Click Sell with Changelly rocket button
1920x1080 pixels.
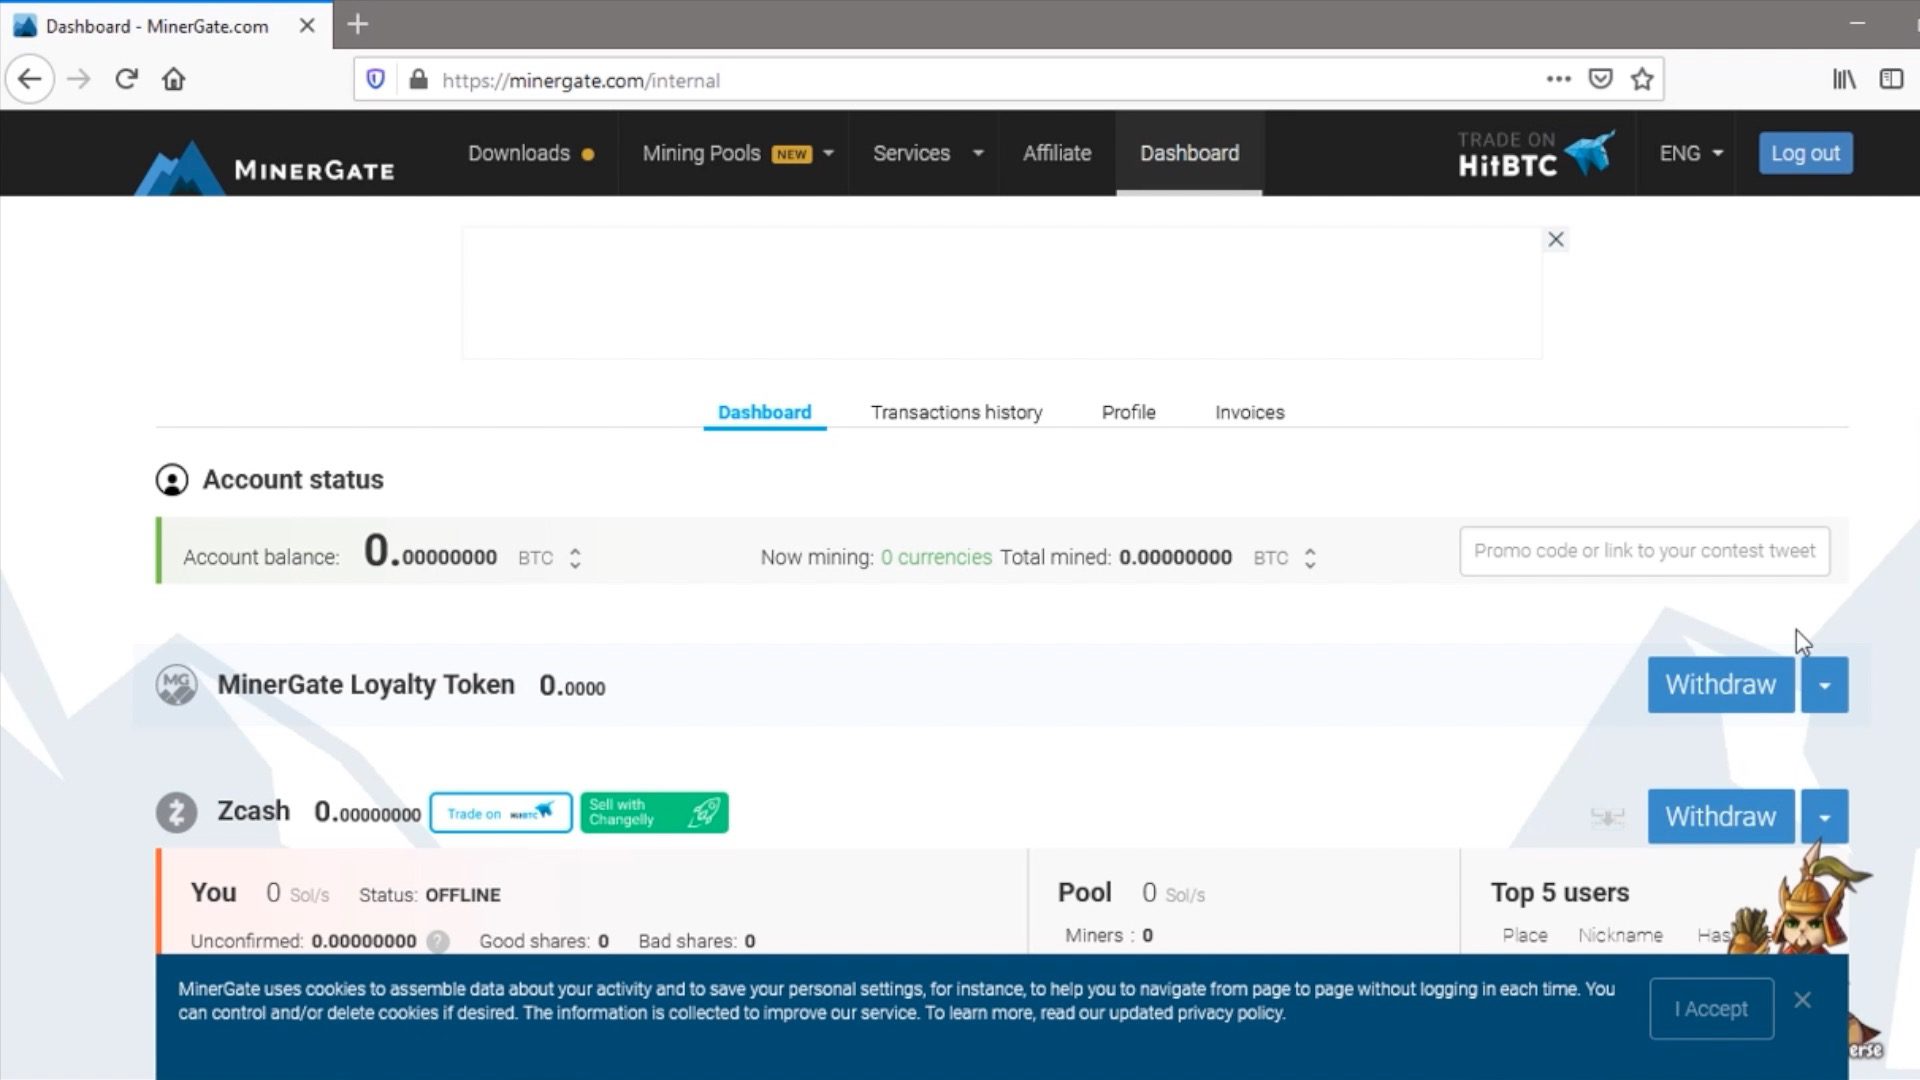coord(654,812)
